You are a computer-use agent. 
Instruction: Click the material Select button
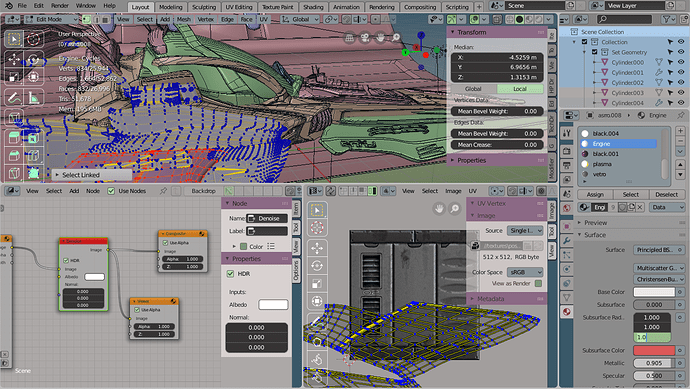coord(631,194)
